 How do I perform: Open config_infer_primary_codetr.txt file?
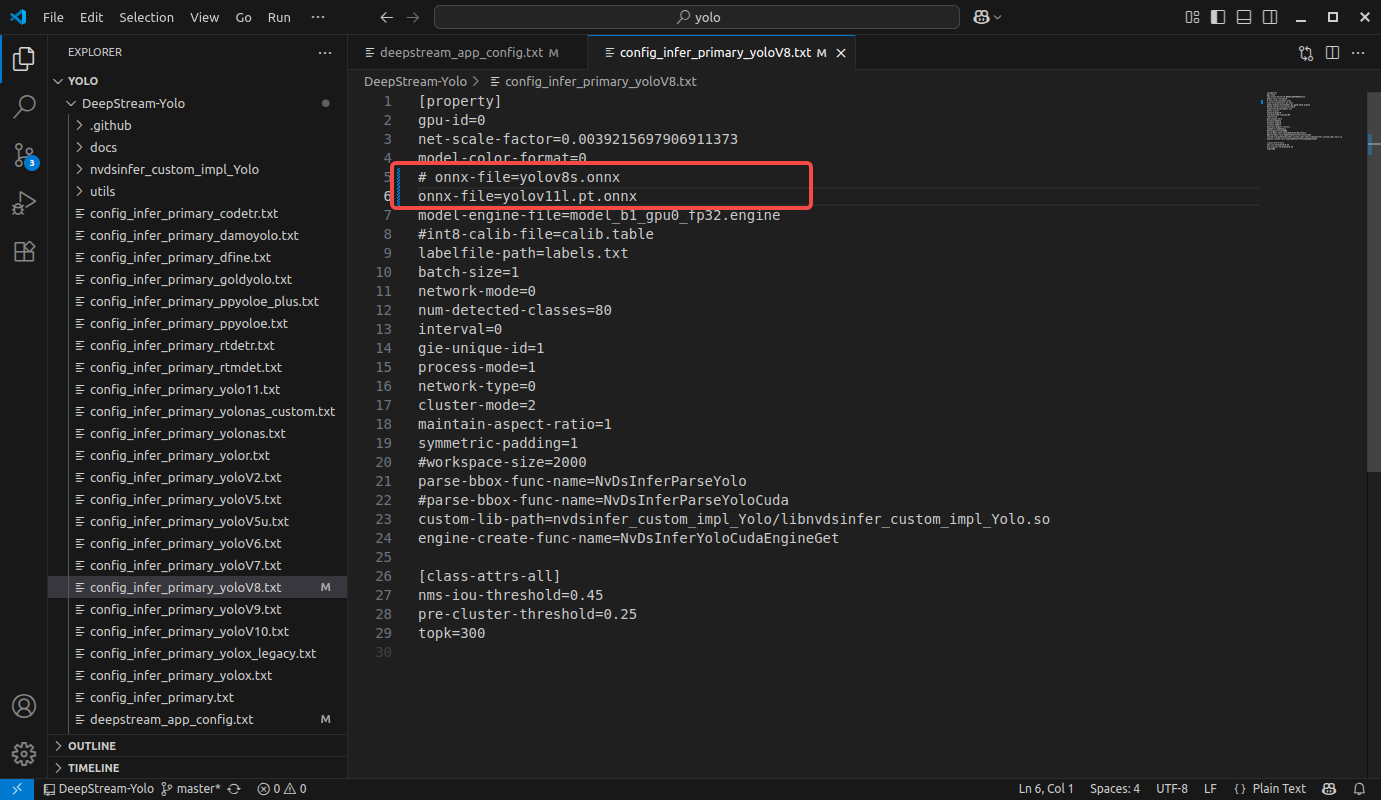(x=184, y=213)
